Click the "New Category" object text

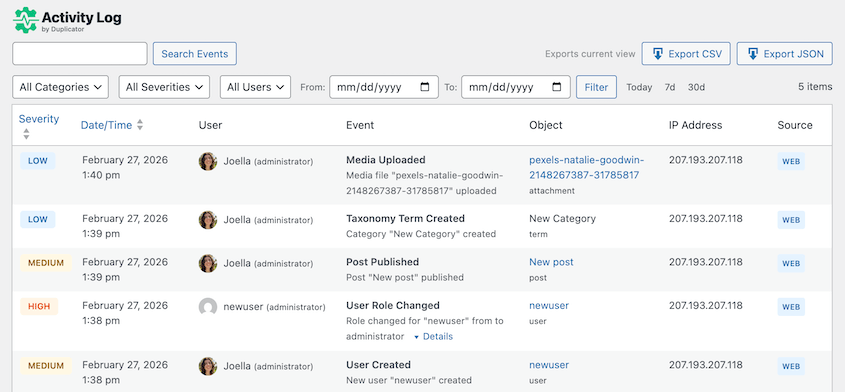(x=562, y=218)
